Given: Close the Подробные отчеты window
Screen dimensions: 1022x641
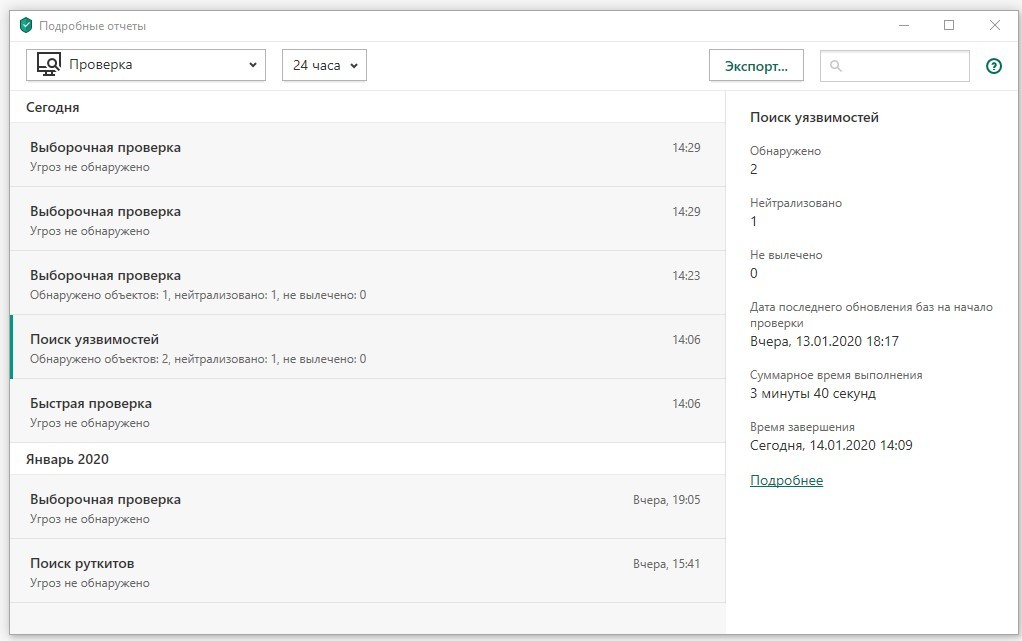Looking at the screenshot, I should pyautogui.click(x=994, y=25).
